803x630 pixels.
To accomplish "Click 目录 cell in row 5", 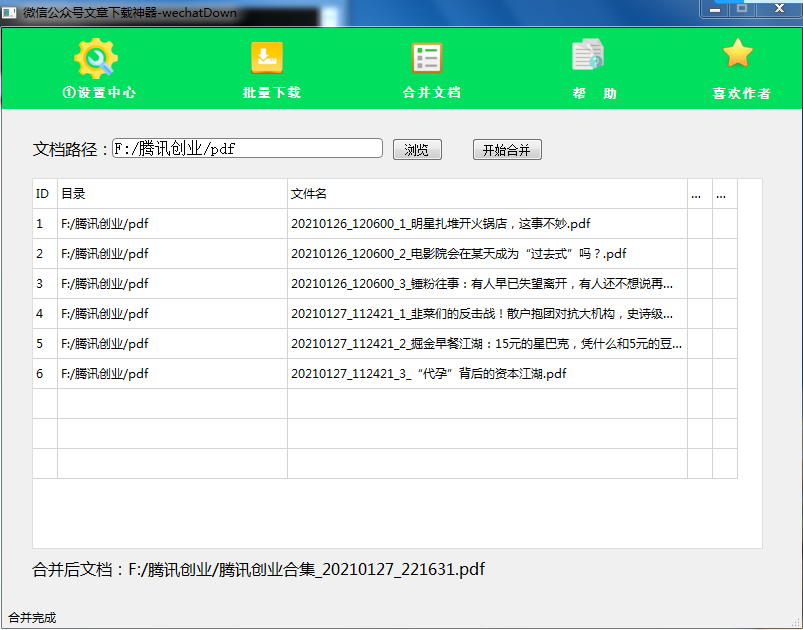I will pos(173,344).
